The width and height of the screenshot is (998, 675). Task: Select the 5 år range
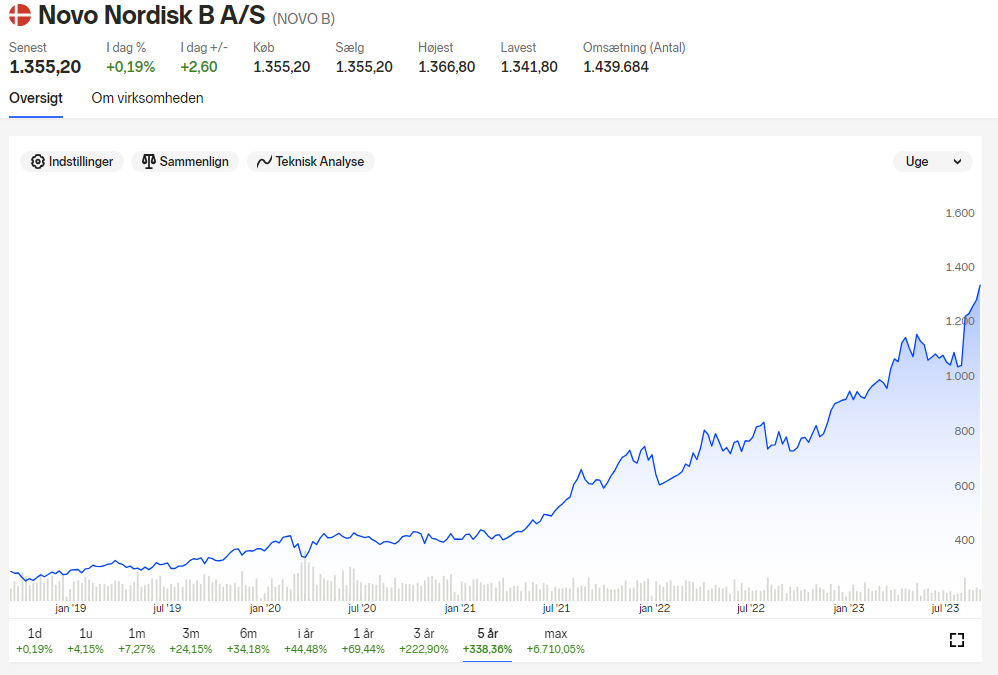coord(488,641)
